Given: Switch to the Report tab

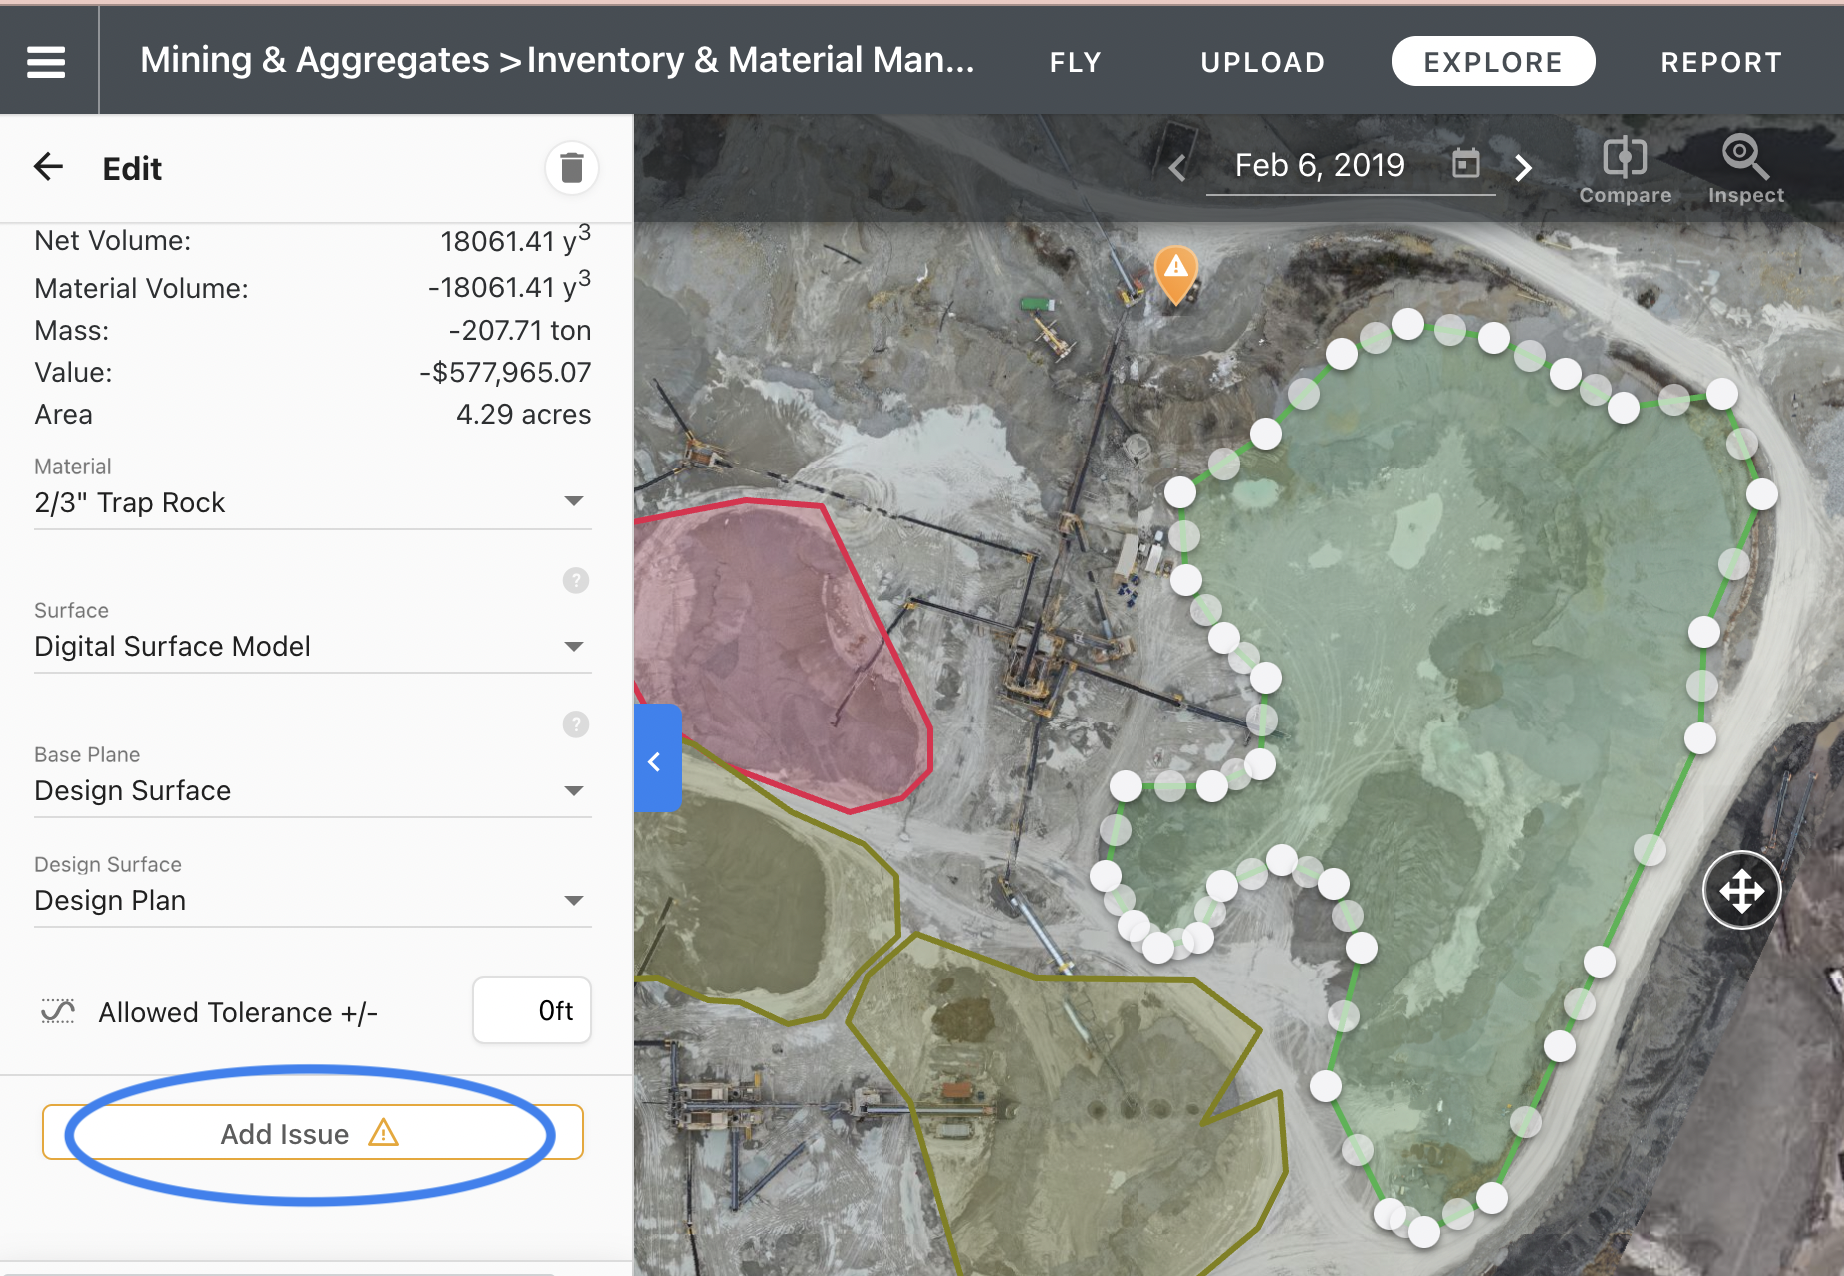Looking at the screenshot, I should point(1721,62).
